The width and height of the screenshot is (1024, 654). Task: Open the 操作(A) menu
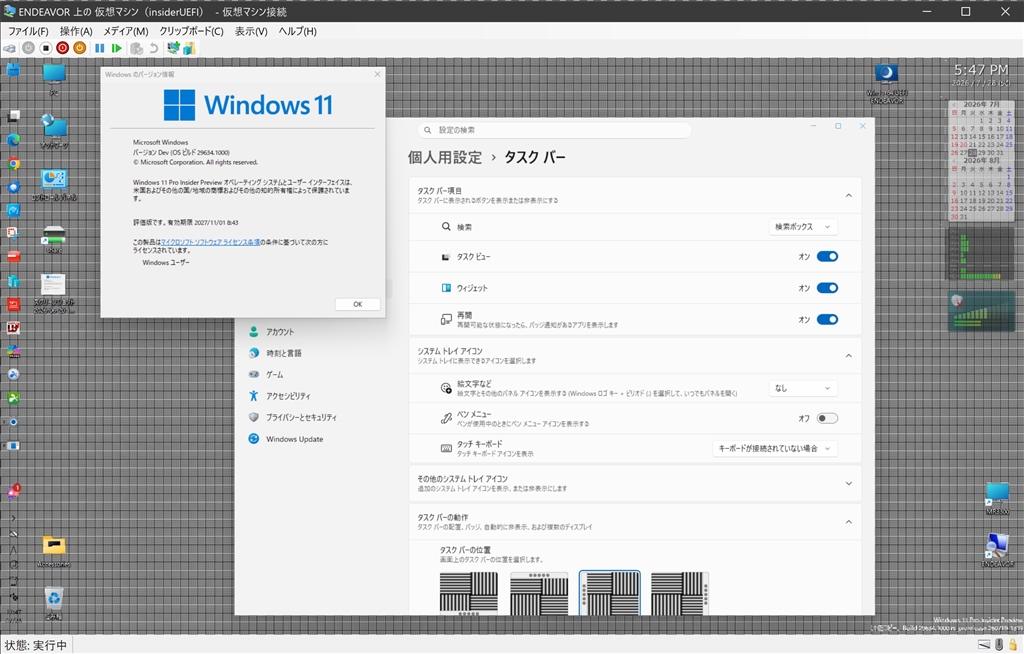76,31
